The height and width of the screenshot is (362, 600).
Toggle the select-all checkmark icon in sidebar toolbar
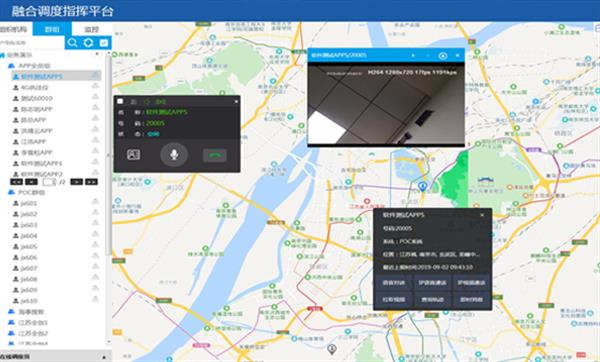pyautogui.click(x=104, y=42)
